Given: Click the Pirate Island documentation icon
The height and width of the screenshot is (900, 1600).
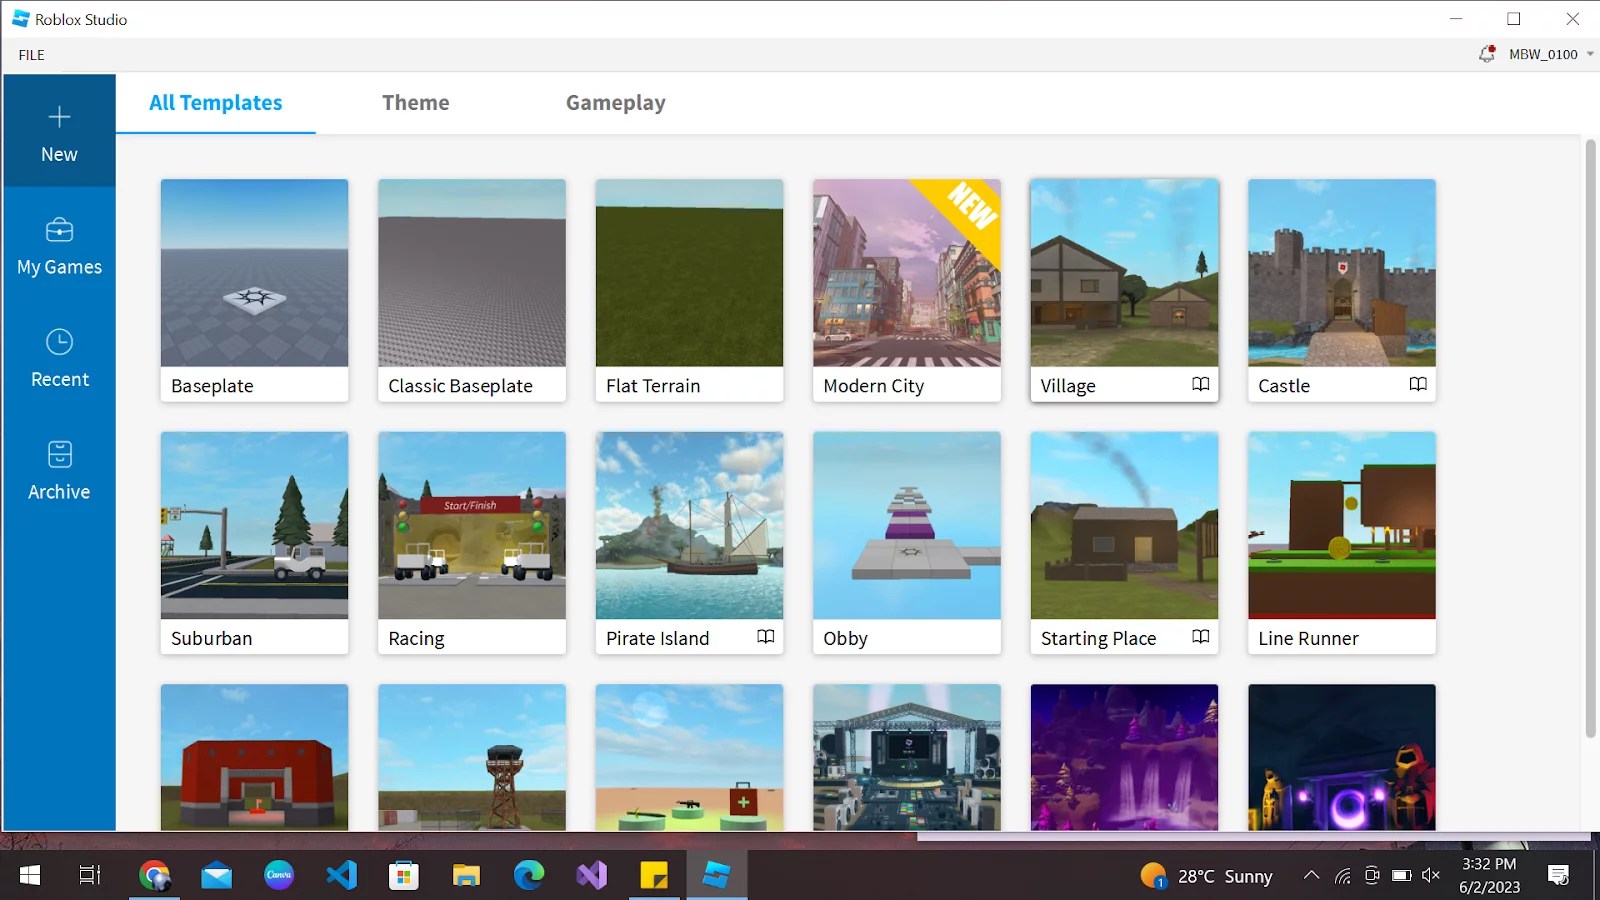Looking at the screenshot, I should (x=765, y=637).
